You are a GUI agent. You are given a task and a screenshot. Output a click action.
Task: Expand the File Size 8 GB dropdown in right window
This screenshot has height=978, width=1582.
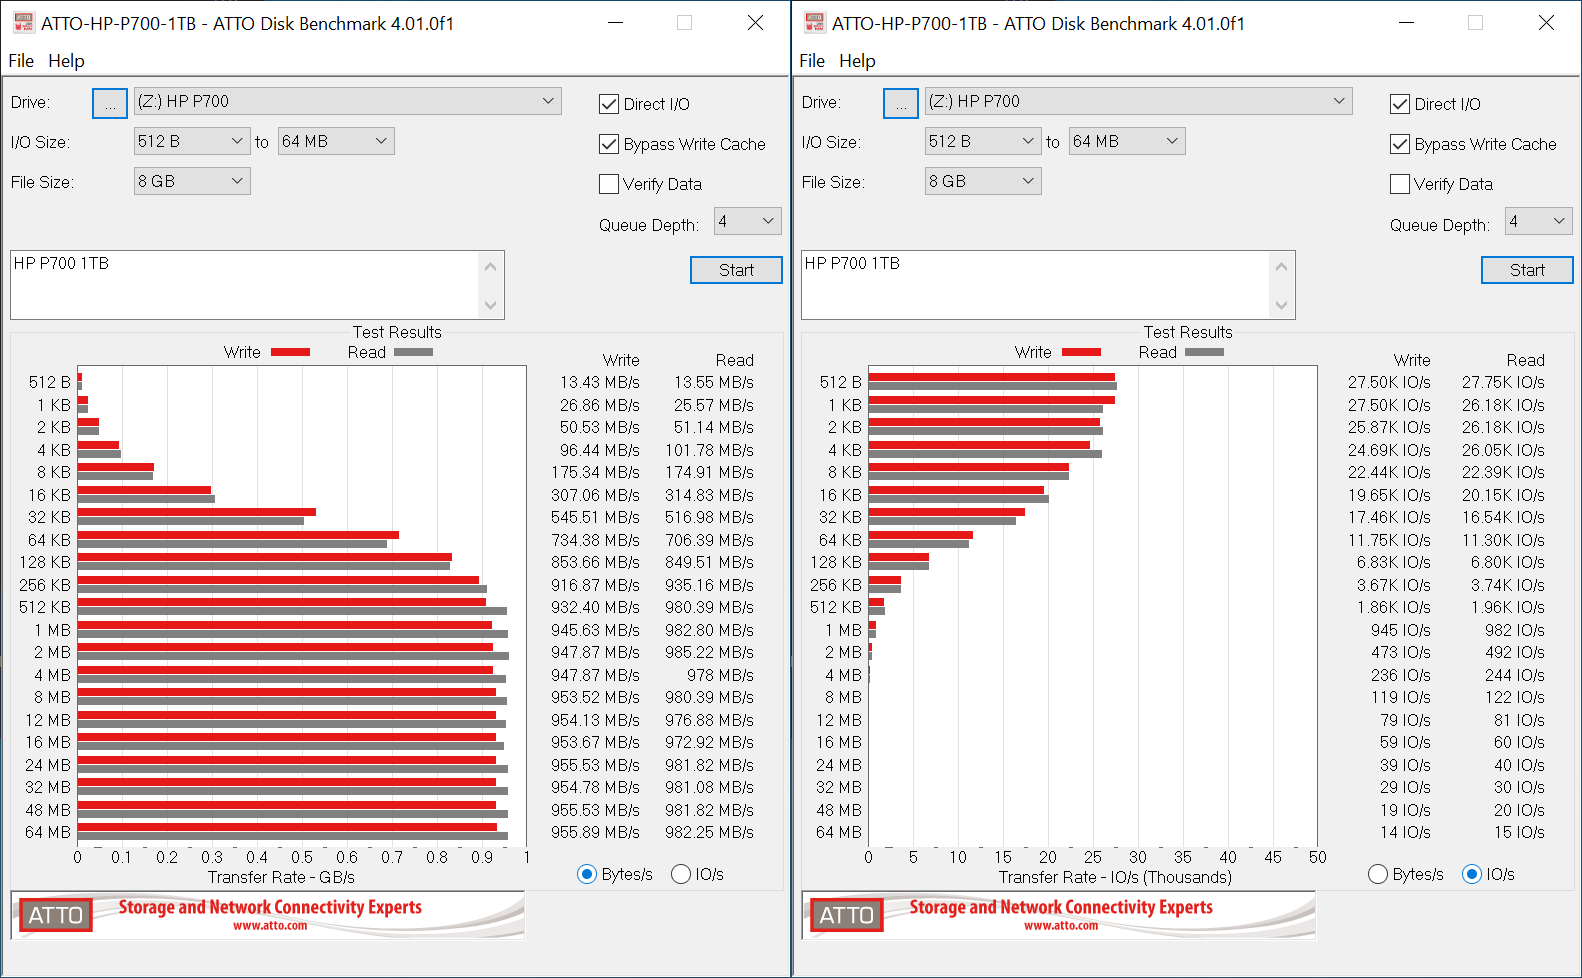pos(983,181)
